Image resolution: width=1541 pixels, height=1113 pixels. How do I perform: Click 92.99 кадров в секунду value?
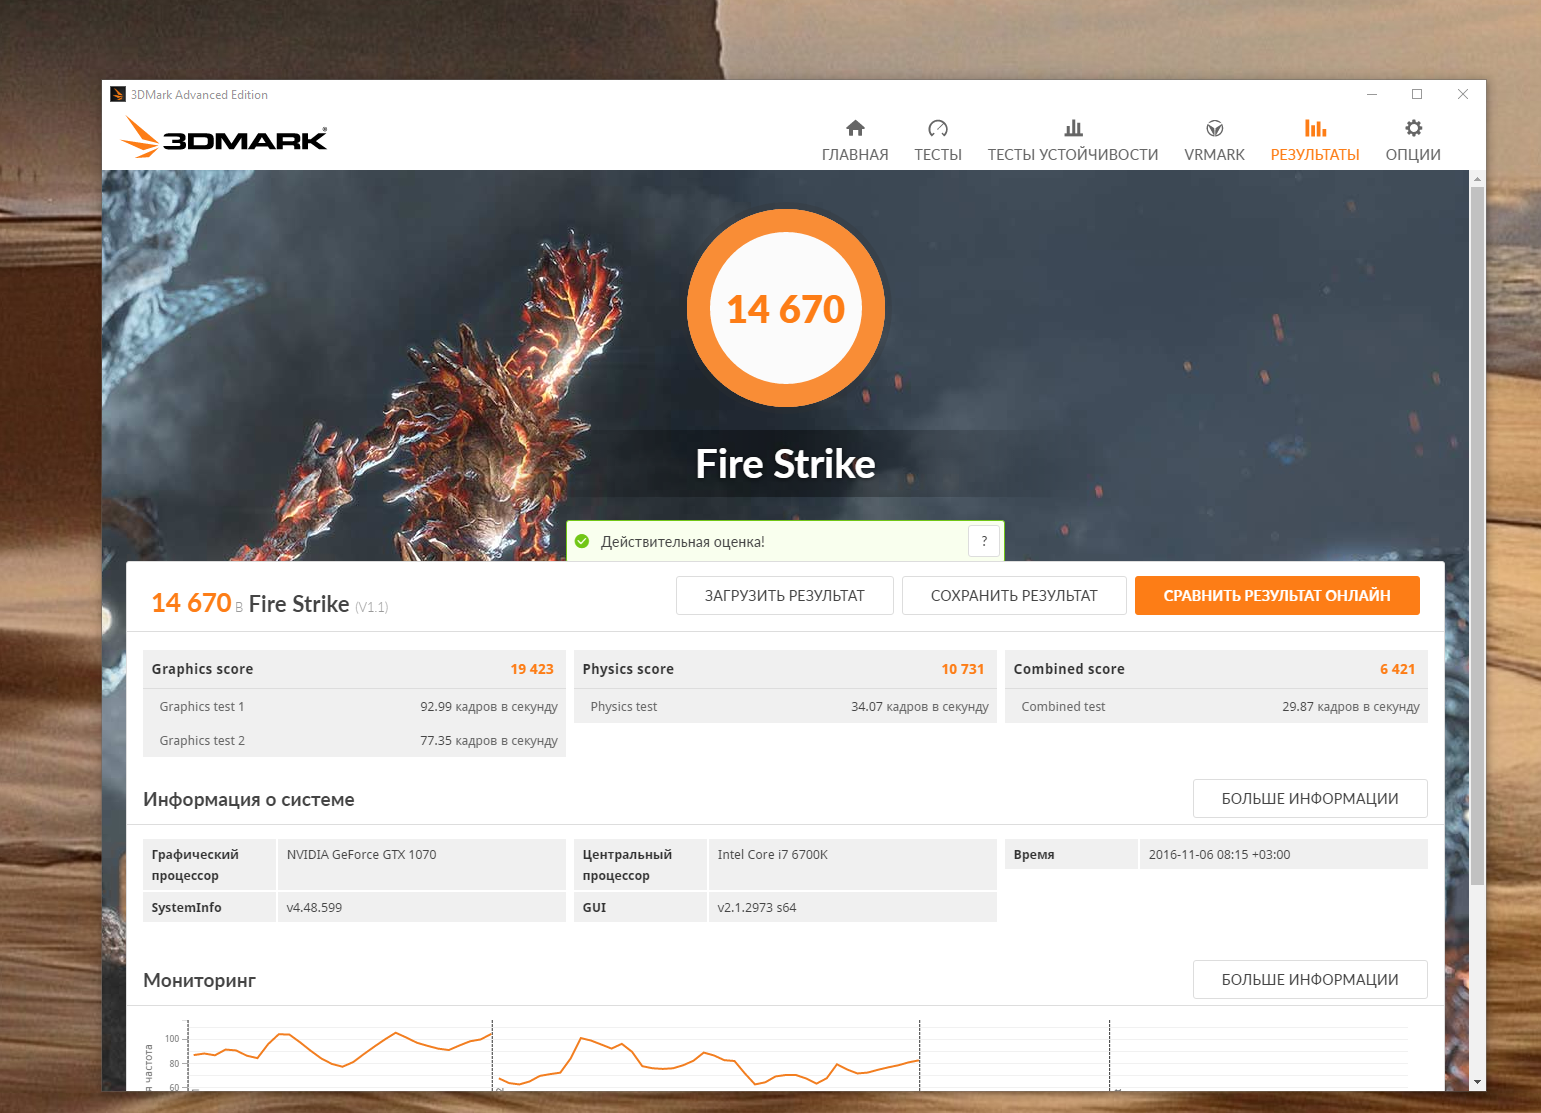click(489, 706)
